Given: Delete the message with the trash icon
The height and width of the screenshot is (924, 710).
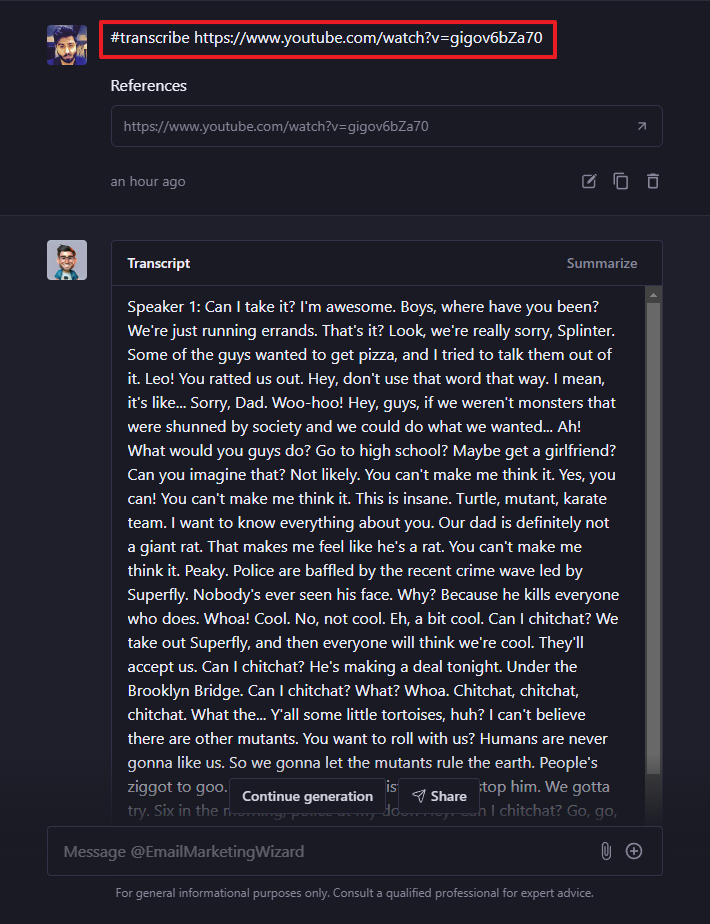Looking at the screenshot, I should (653, 181).
